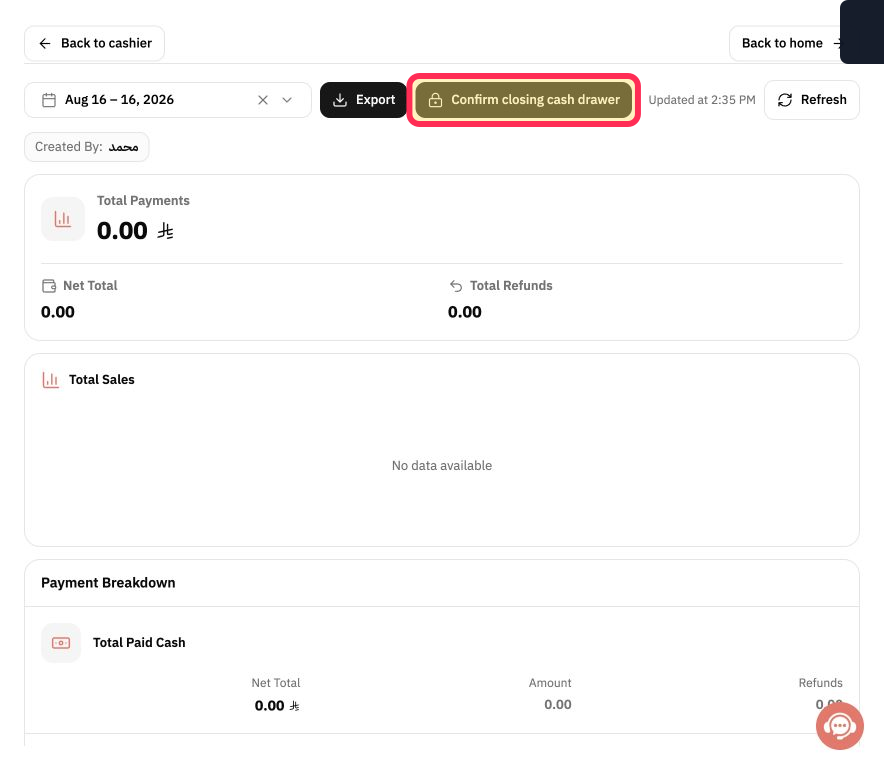Click the back arrow beside Back to cashier
This screenshot has height=770, width=884.
pos(45,43)
